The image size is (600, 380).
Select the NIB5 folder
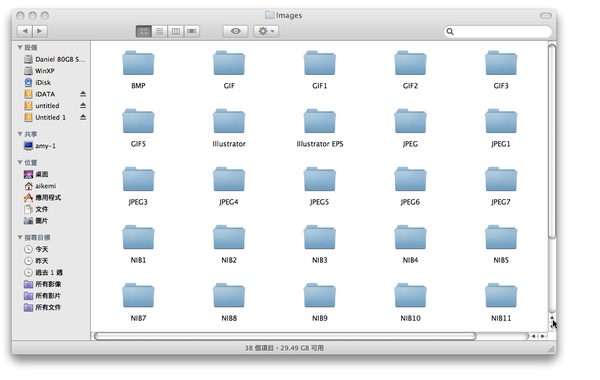tap(501, 238)
